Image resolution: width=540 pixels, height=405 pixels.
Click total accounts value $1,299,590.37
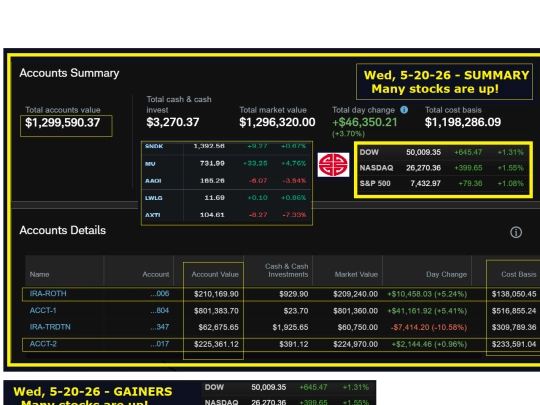pyautogui.click(x=63, y=123)
